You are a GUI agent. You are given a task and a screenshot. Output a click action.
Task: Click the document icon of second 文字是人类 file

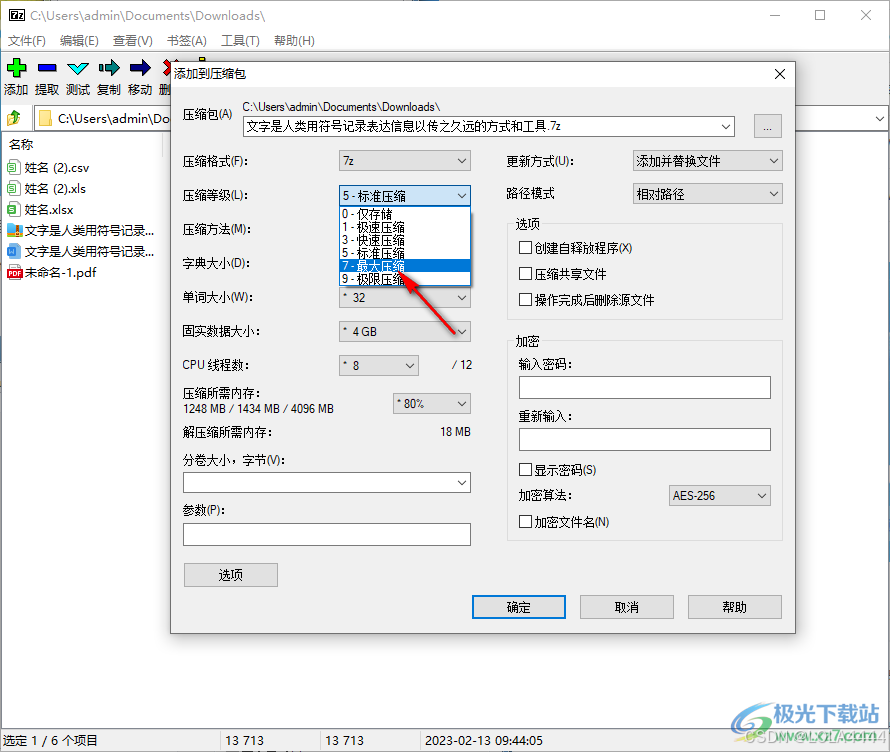(14, 251)
